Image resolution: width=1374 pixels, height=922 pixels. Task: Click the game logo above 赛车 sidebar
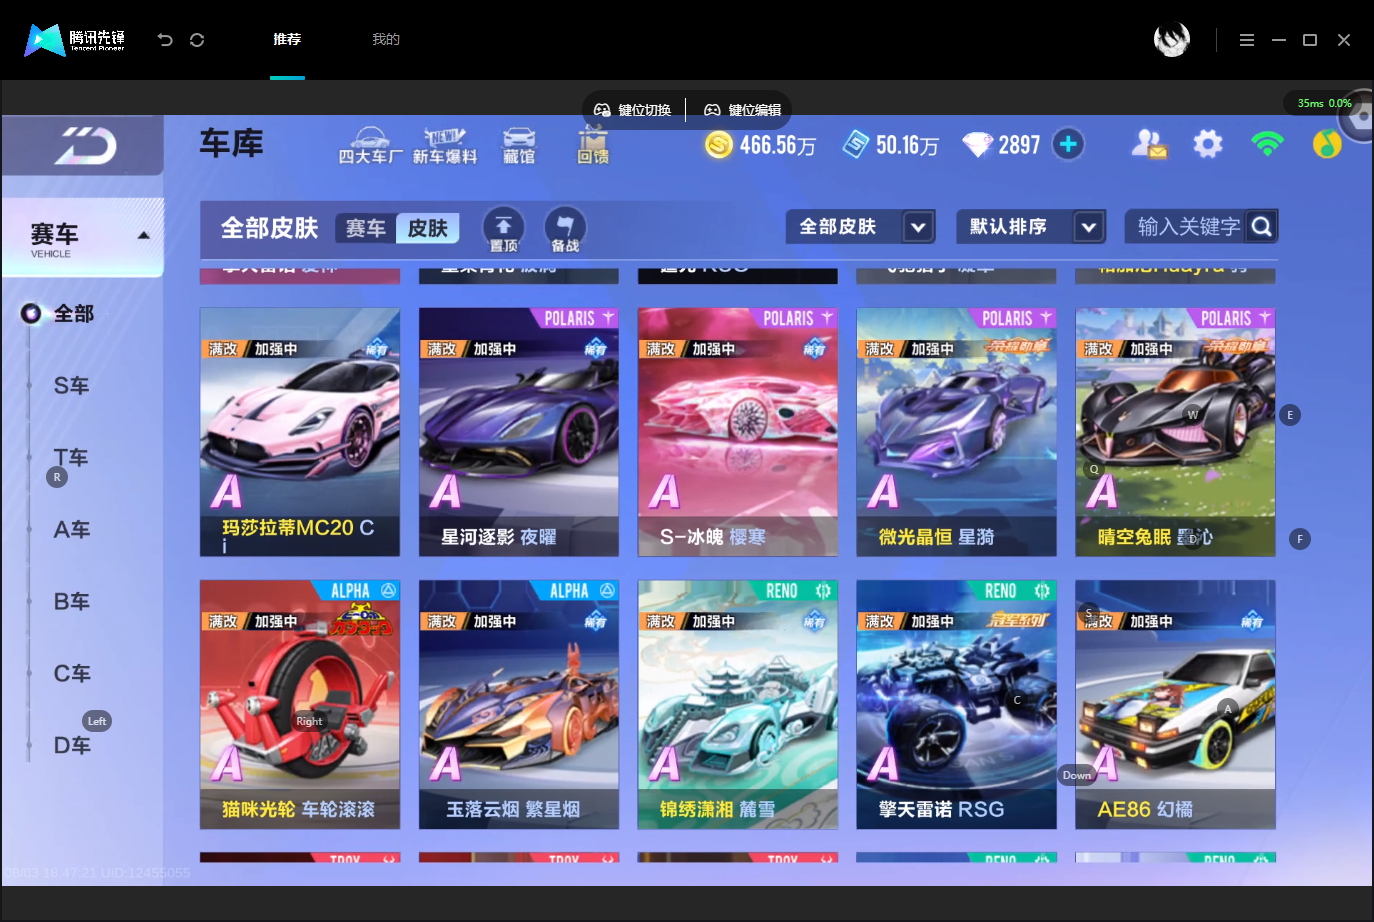[85, 146]
